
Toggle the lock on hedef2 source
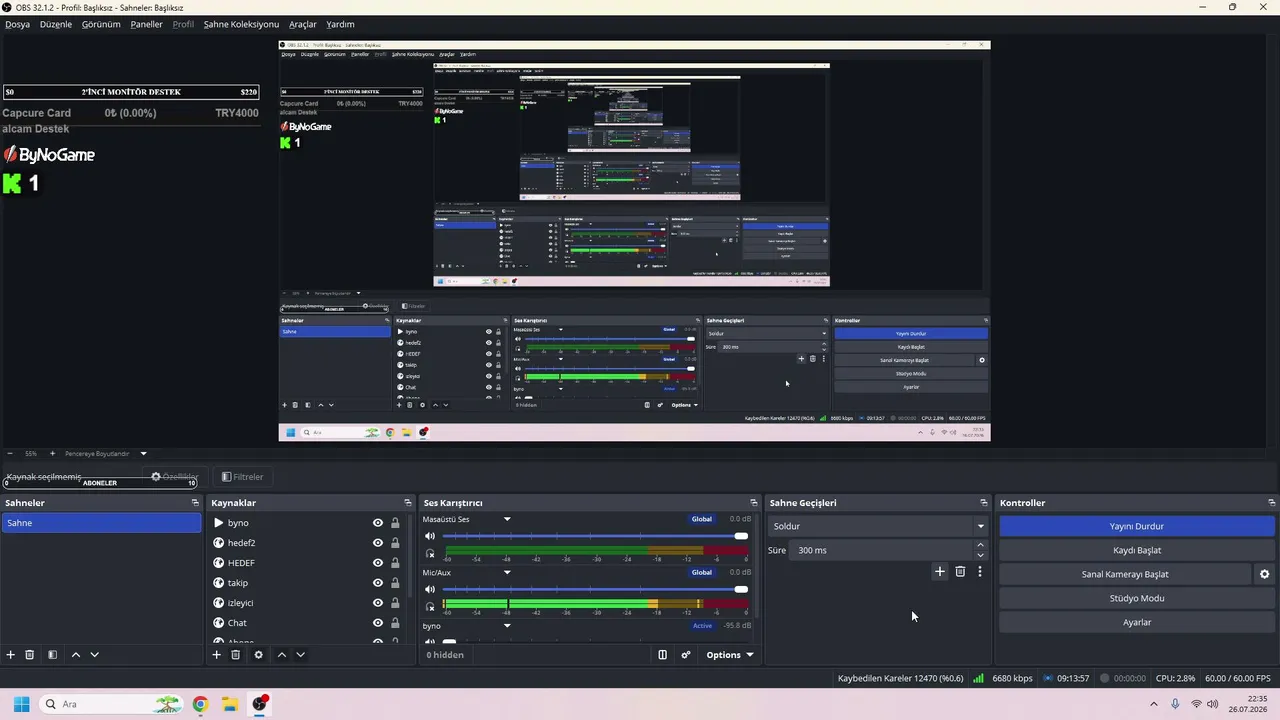[x=395, y=543]
